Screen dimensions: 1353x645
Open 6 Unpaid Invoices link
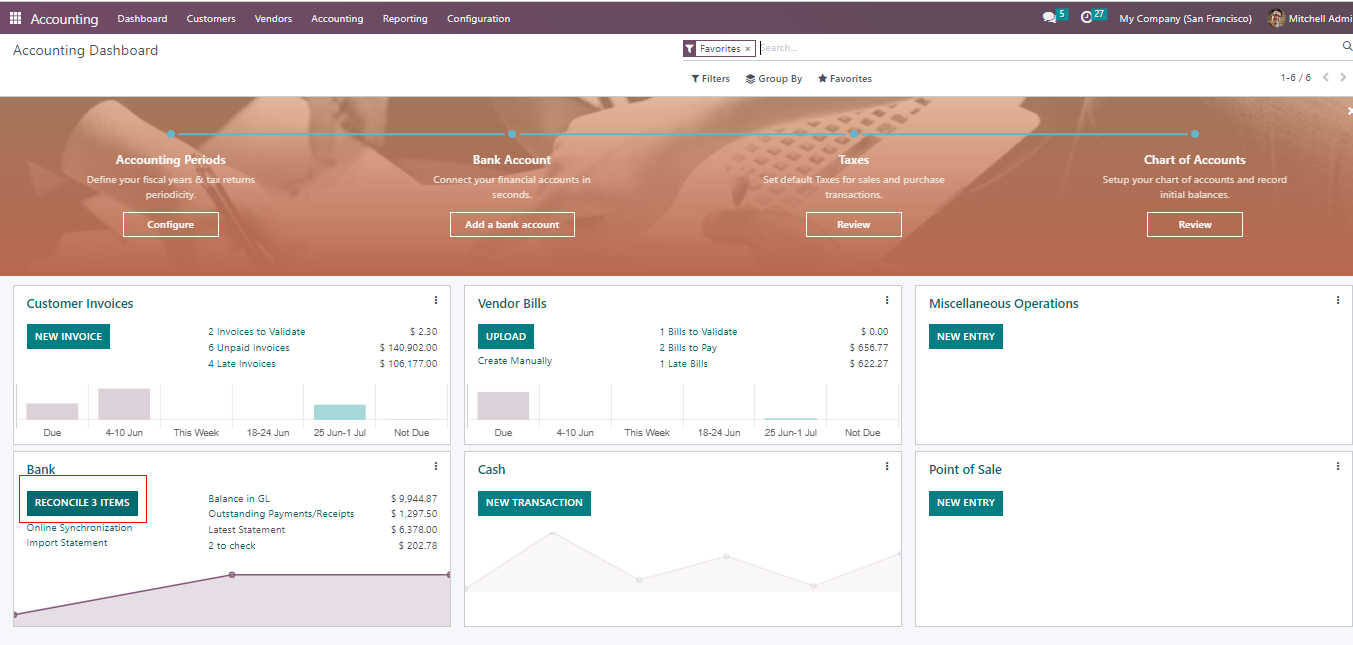click(249, 348)
